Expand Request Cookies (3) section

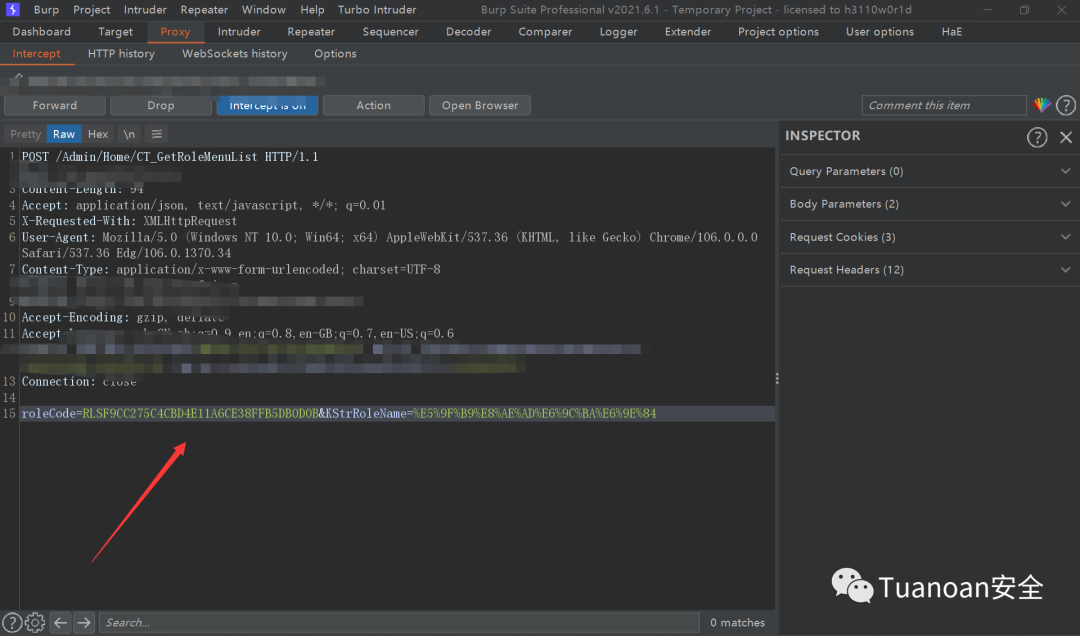pyautogui.click(x=930, y=237)
